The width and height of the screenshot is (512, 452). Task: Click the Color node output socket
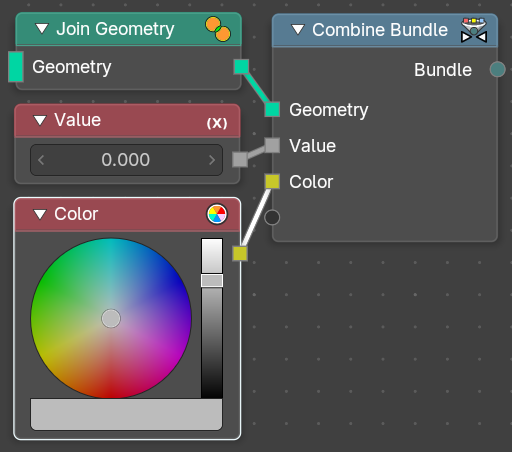click(240, 253)
